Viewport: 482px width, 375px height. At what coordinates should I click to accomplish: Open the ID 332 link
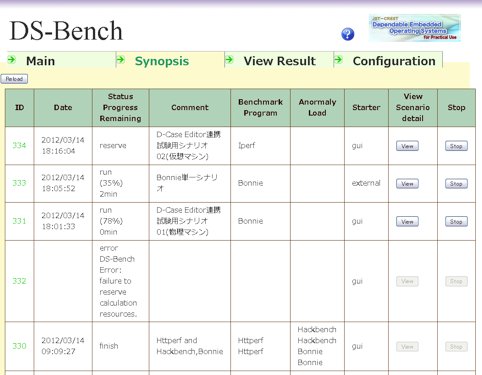pyautogui.click(x=19, y=281)
